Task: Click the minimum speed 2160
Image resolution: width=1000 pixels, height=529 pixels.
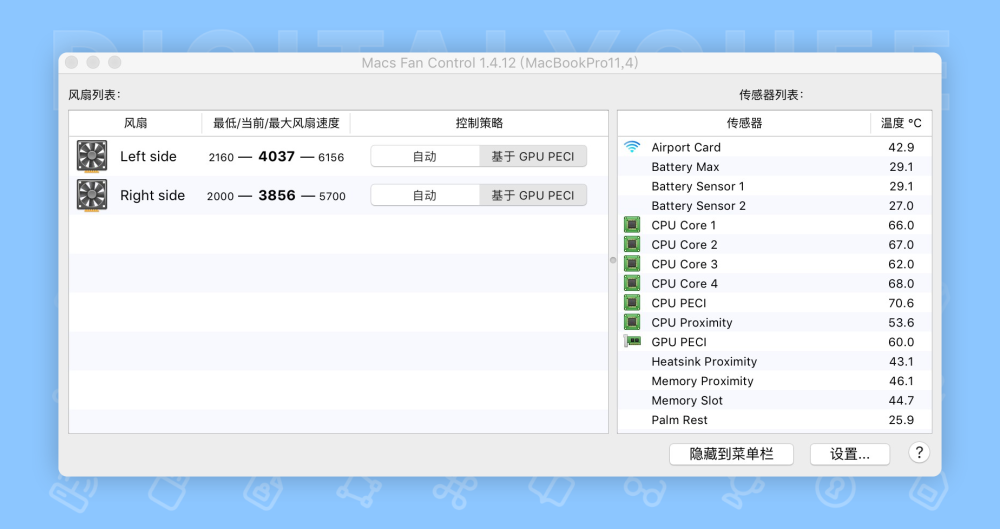Action: tap(221, 157)
